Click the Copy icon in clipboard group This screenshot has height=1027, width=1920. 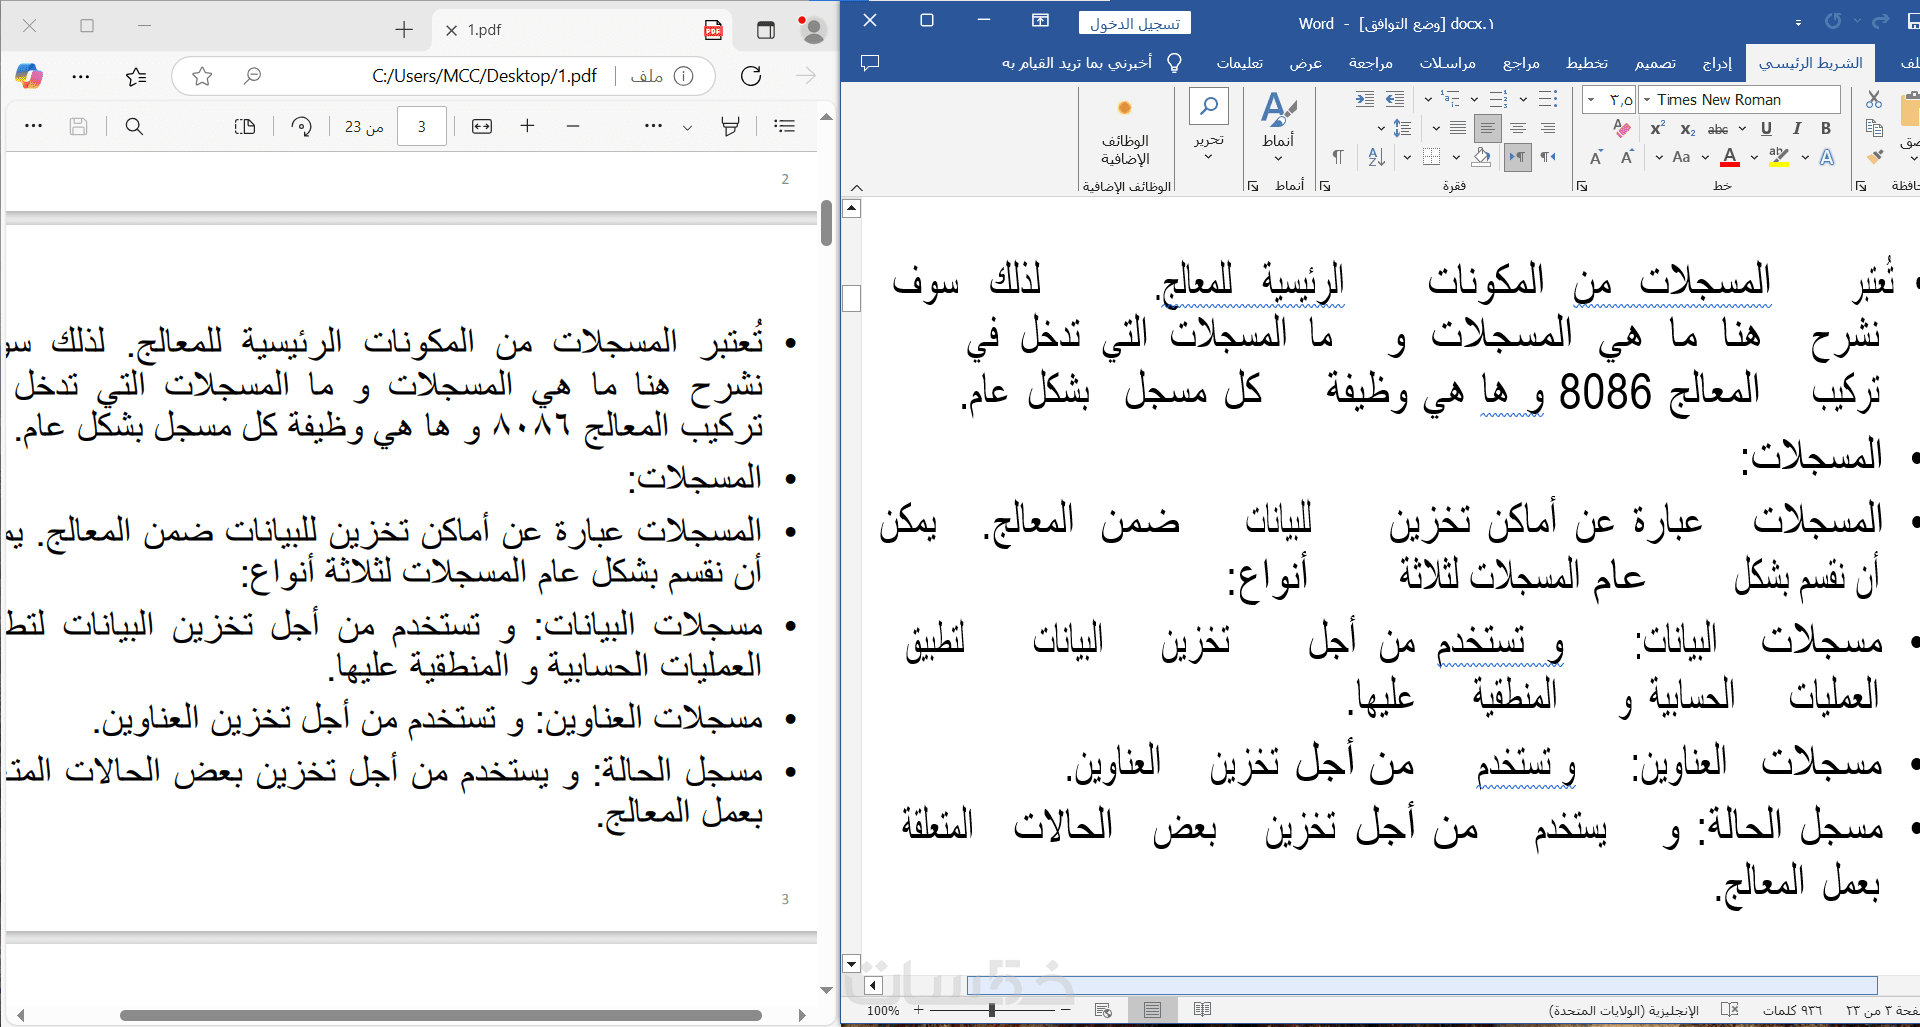tap(1874, 128)
